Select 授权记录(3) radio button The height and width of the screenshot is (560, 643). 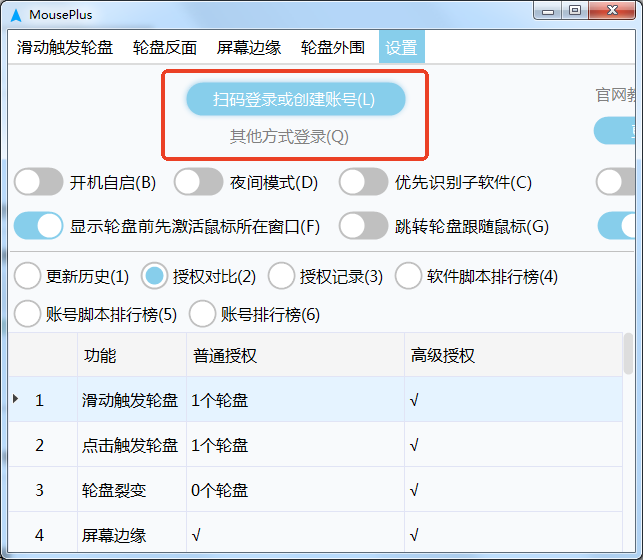click(281, 276)
